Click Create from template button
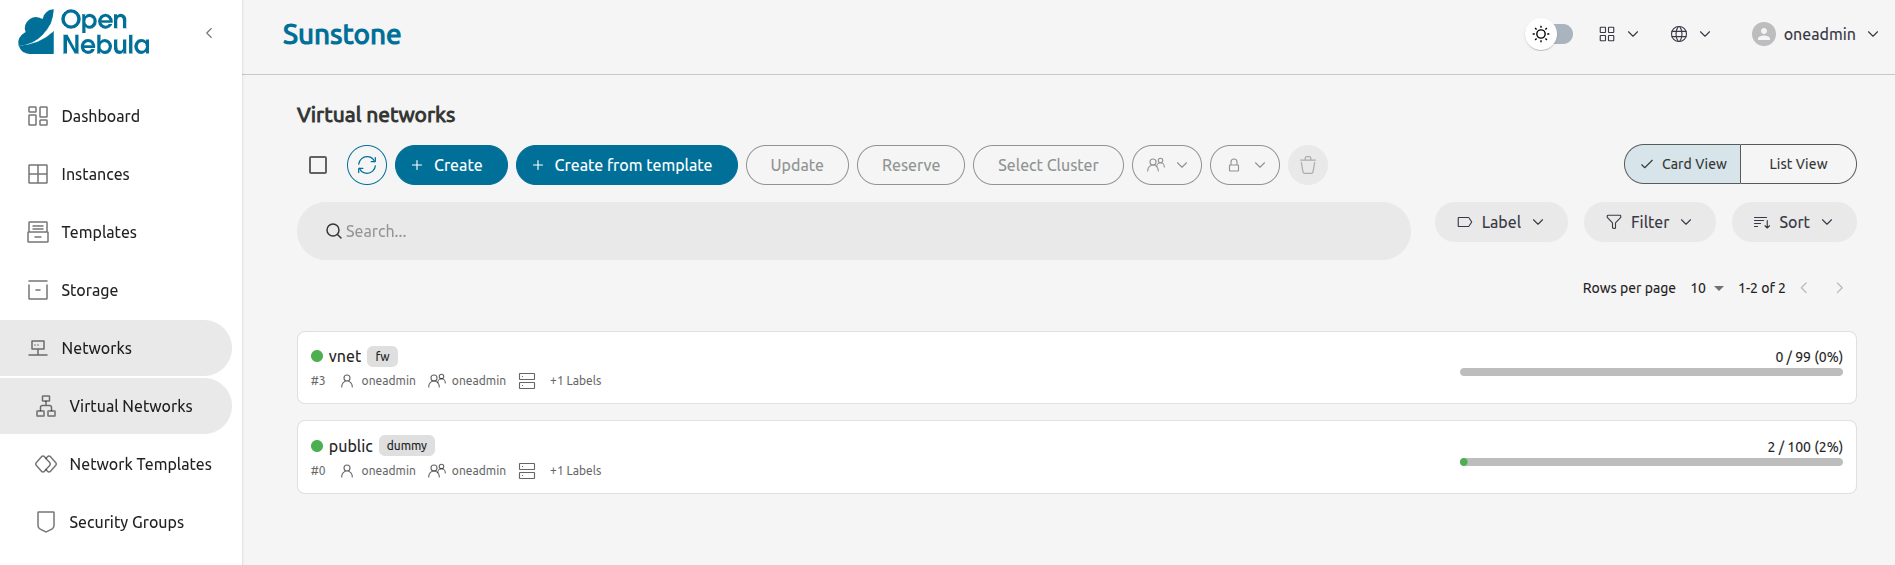This screenshot has width=1895, height=565. pos(626,165)
